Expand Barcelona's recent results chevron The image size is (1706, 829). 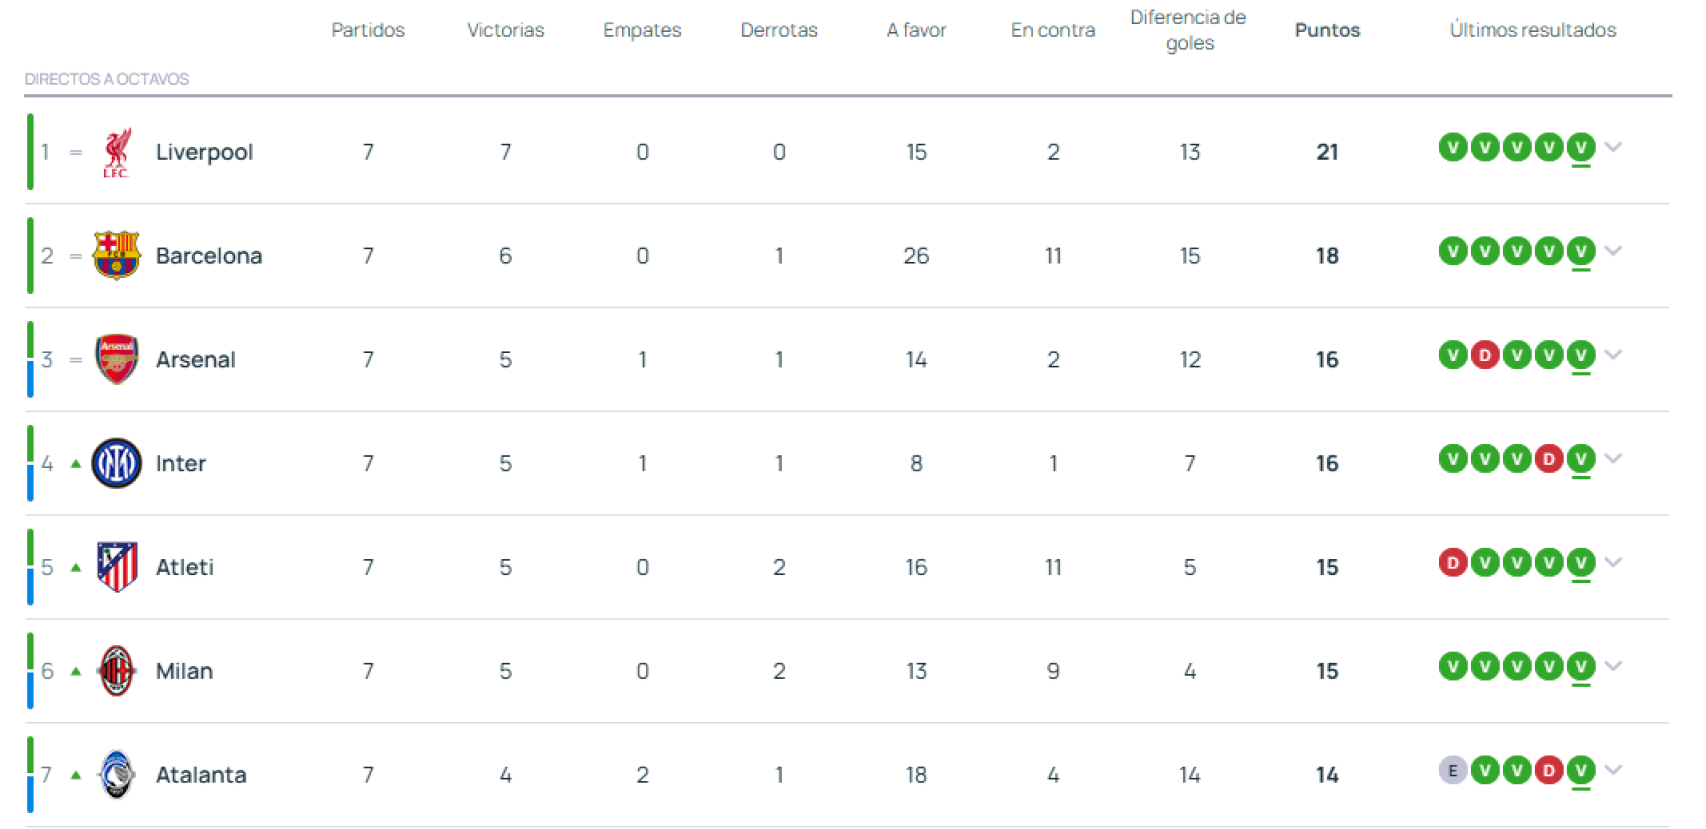[x=1613, y=250]
